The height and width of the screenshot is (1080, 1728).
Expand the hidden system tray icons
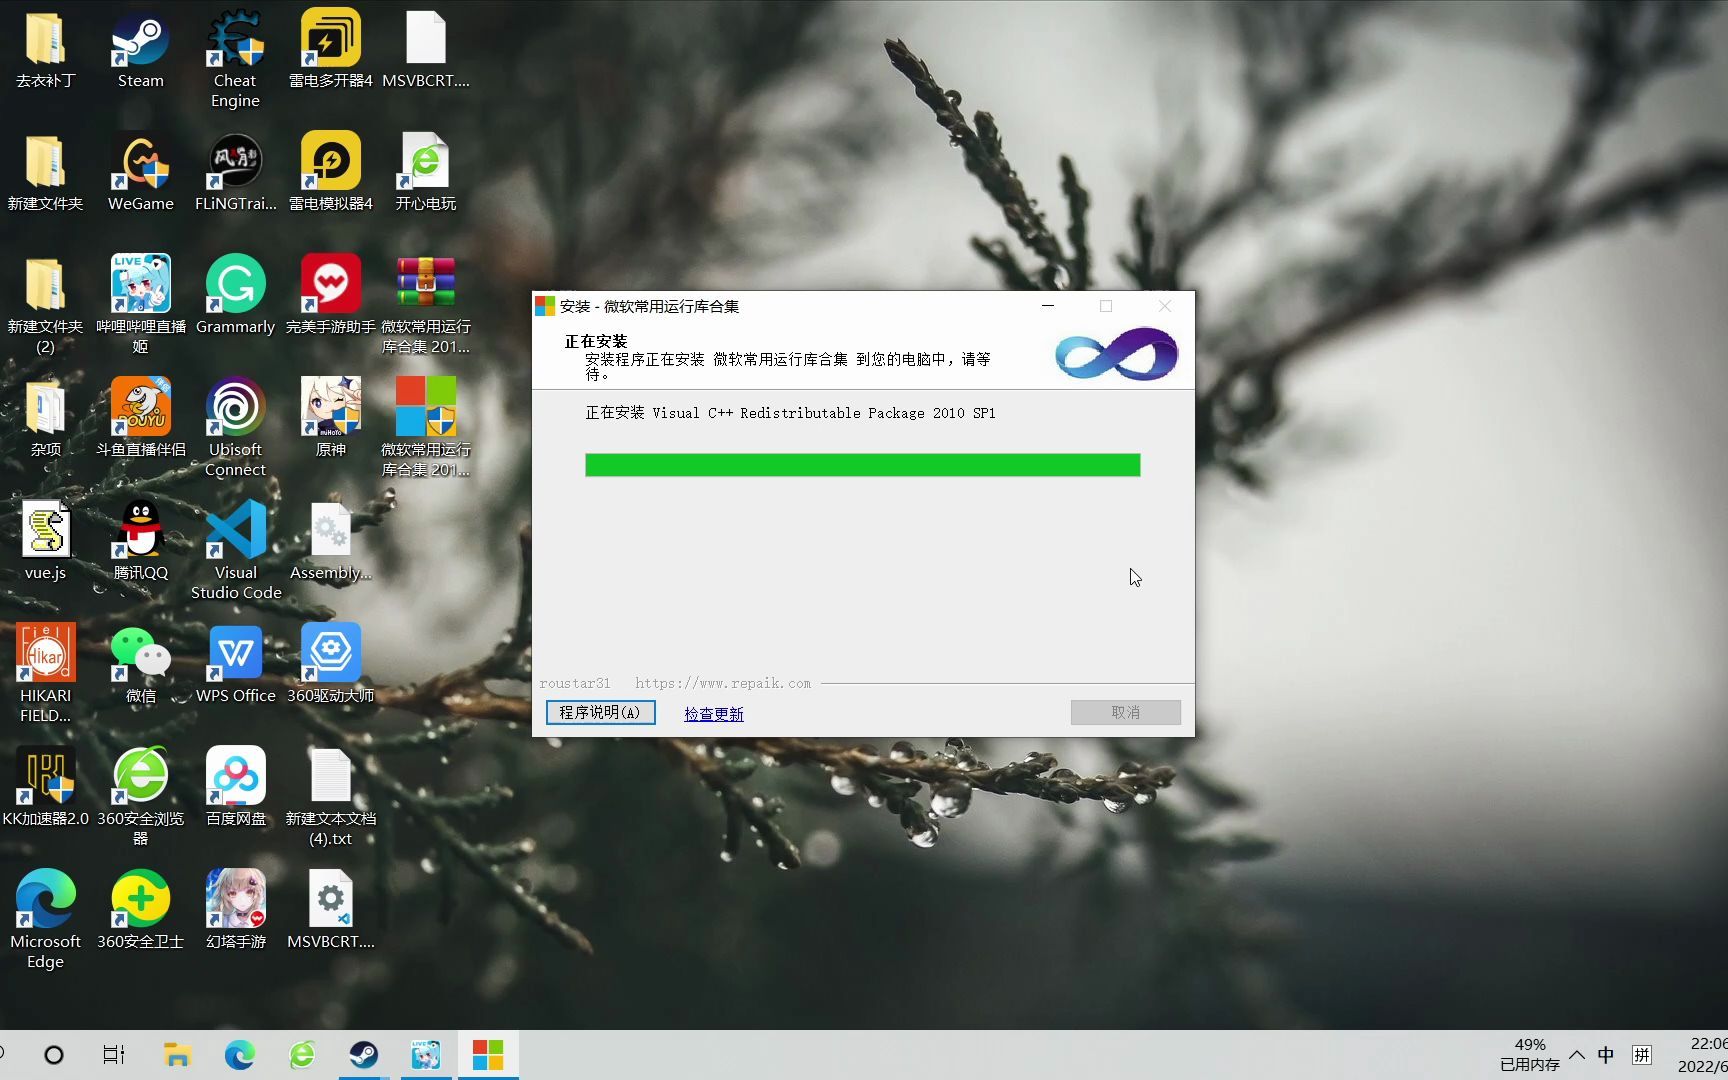[x=1577, y=1055]
